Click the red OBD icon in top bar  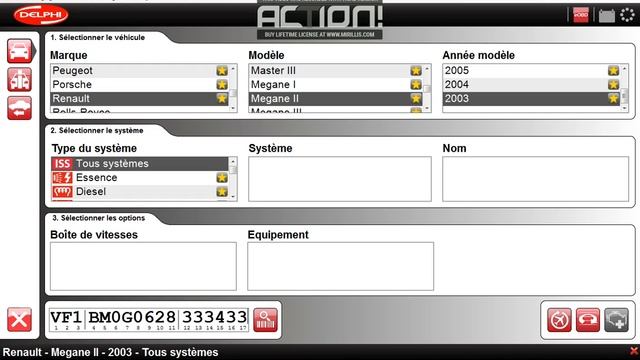click(580, 15)
